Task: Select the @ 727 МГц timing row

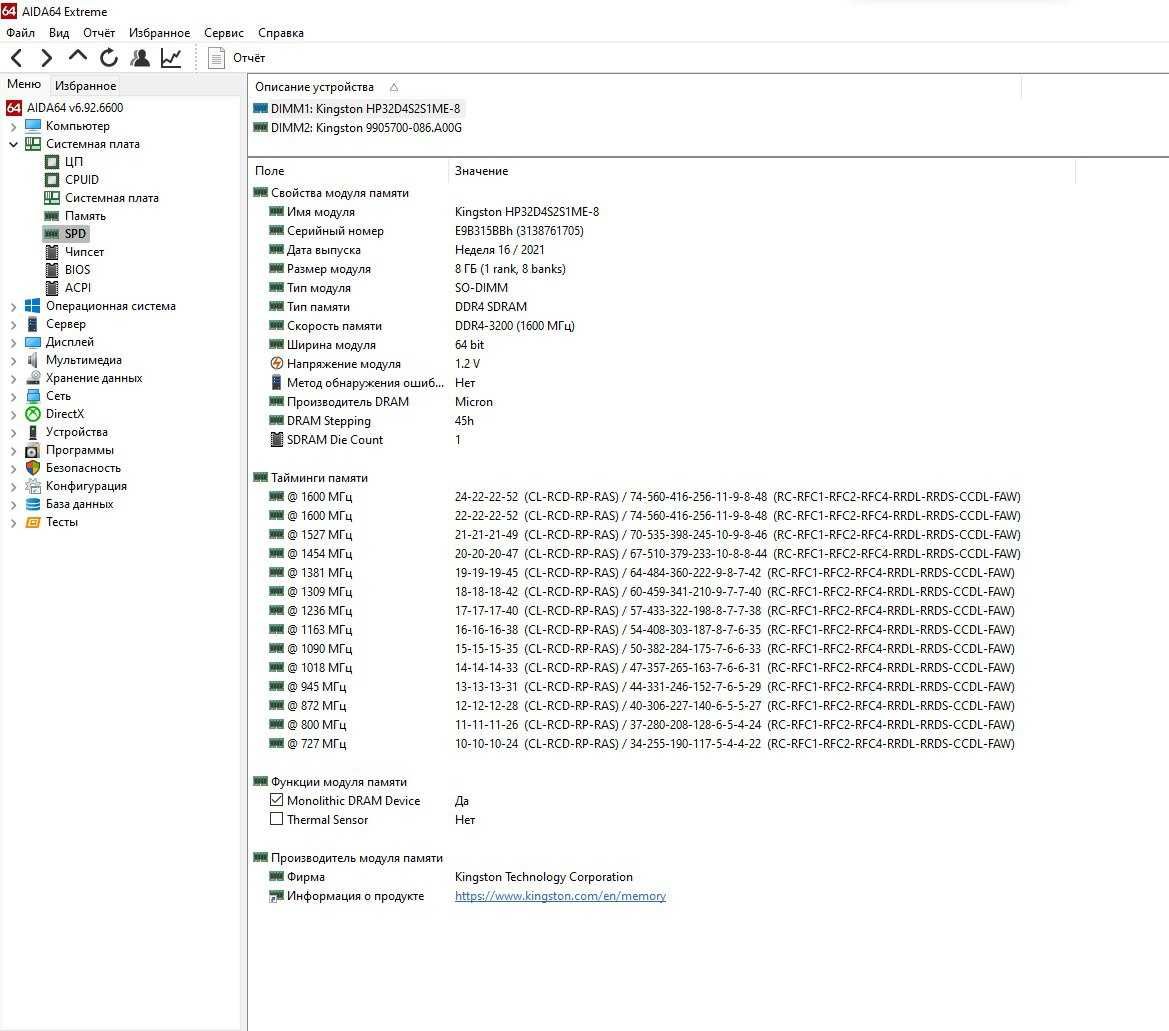Action: pyautogui.click(x=641, y=743)
